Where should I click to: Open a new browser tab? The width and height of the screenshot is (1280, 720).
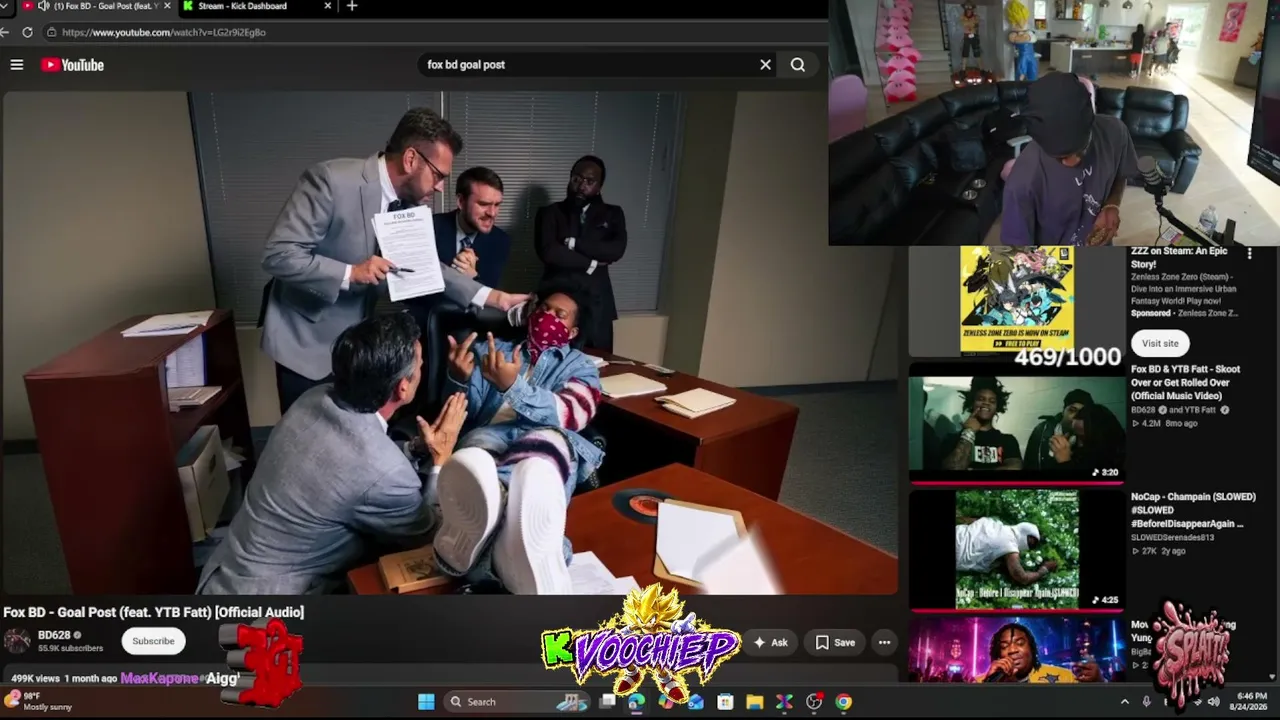[351, 6]
